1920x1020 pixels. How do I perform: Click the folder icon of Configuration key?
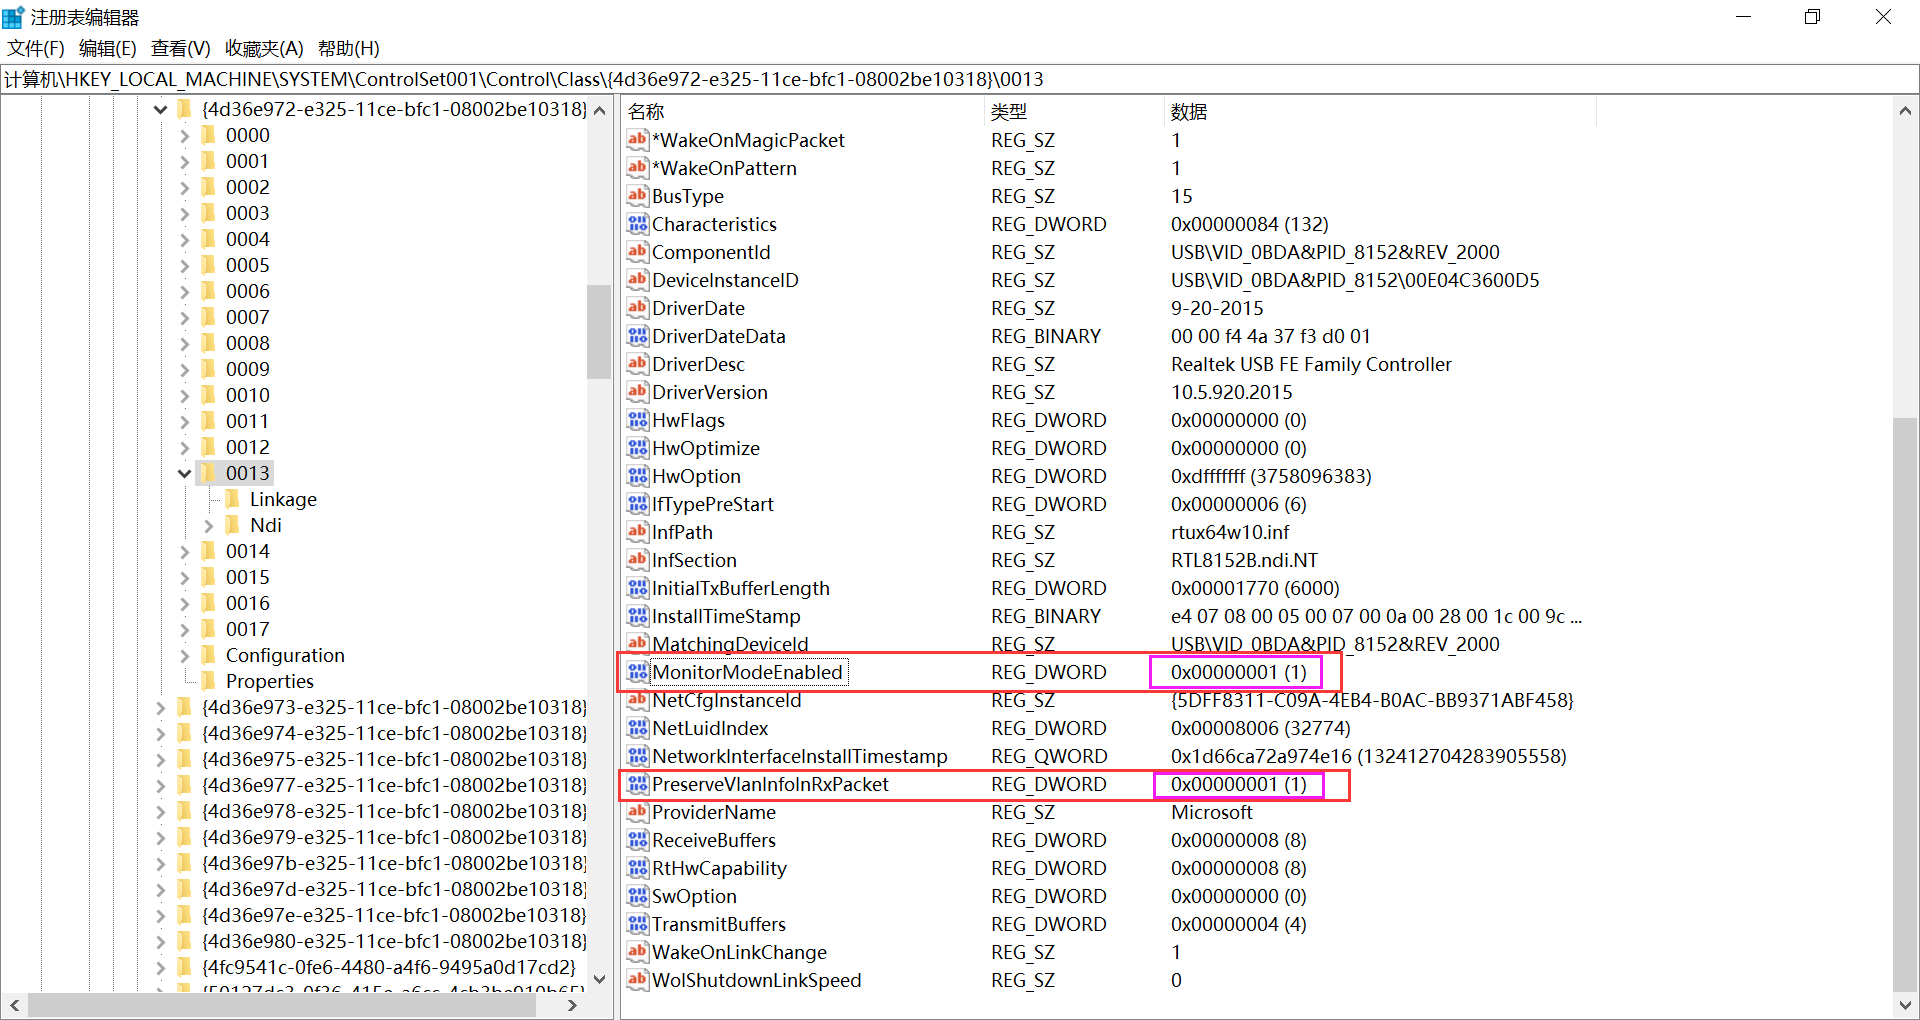click(x=209, y=655)
